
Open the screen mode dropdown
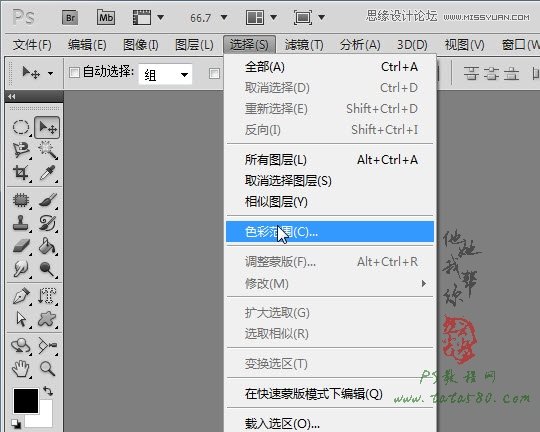click(321, 17)
